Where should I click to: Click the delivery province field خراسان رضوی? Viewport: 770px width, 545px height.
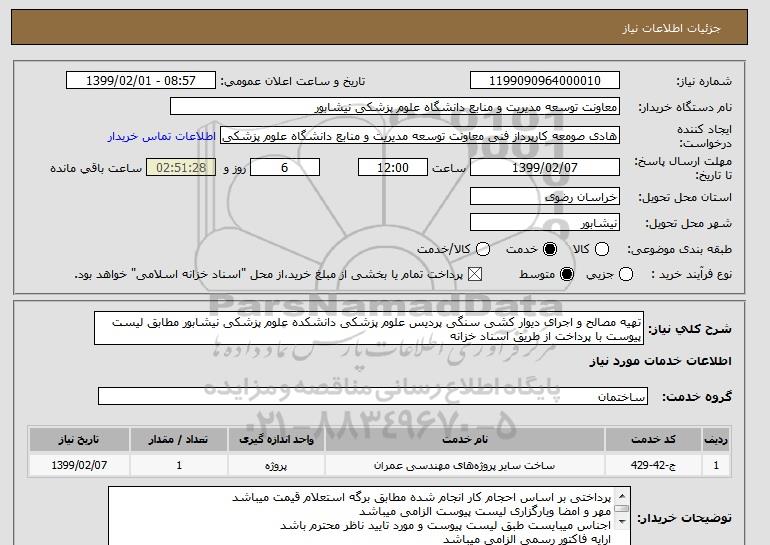[545, 196]
